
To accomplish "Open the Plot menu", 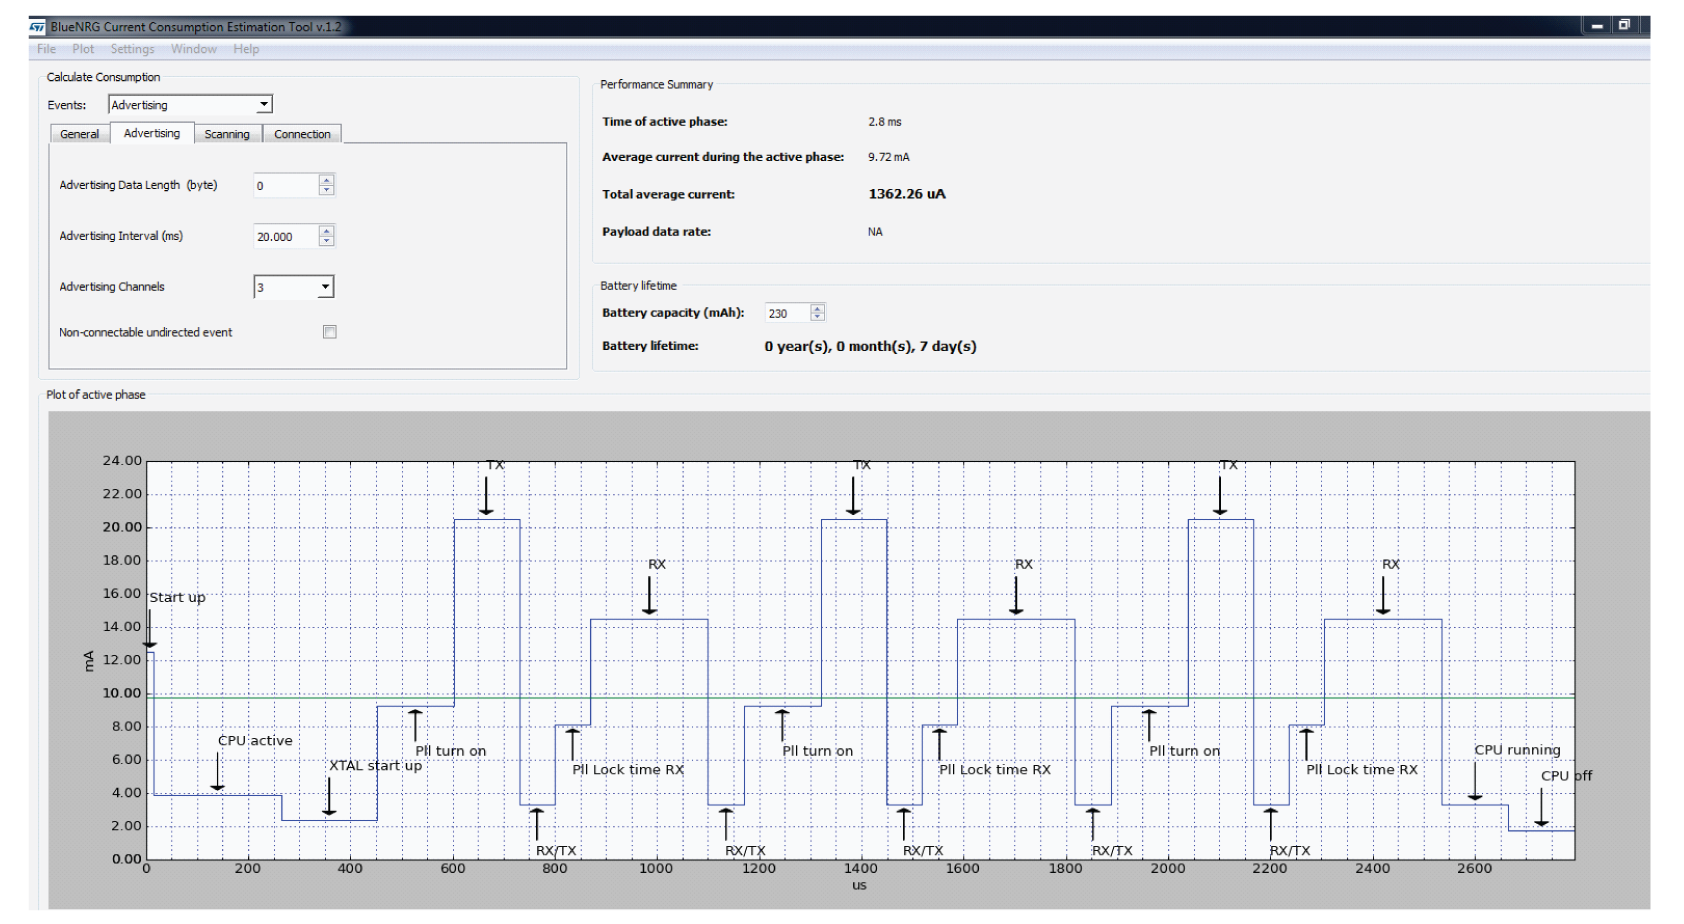I will (83, 49).
